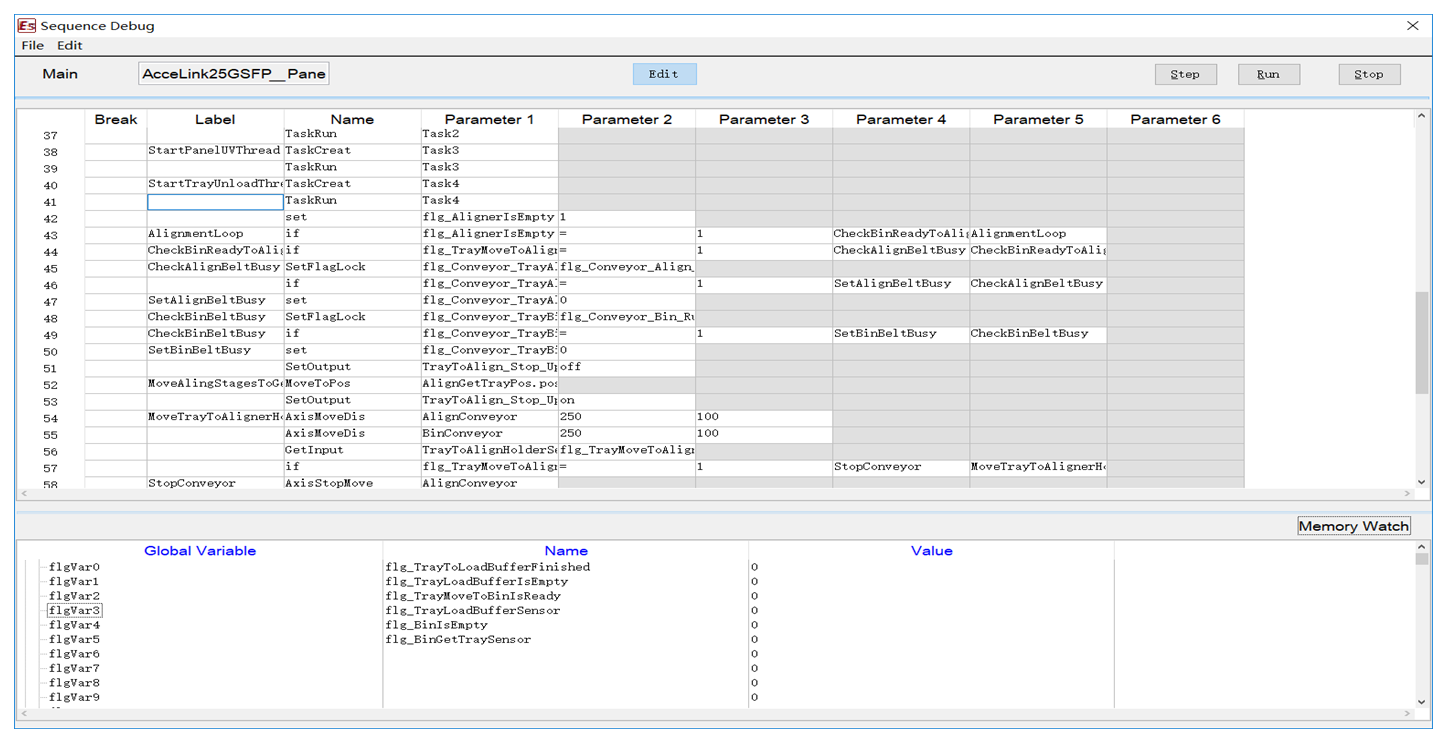
Task: Click the blue Edit button
Action: [x=664, y=74]
